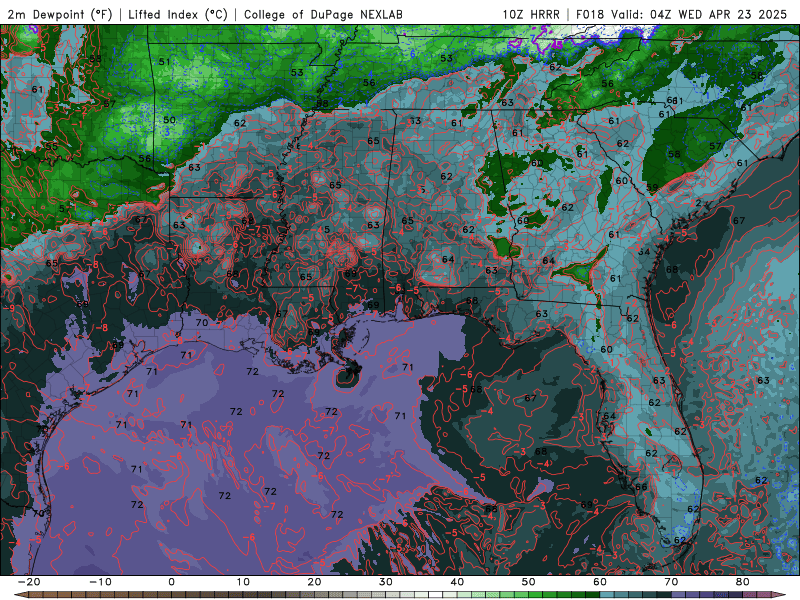The image size is (800, 600).
Task: Click the "Lifted Index (°C)" title text
Action: tap(178, 15)
